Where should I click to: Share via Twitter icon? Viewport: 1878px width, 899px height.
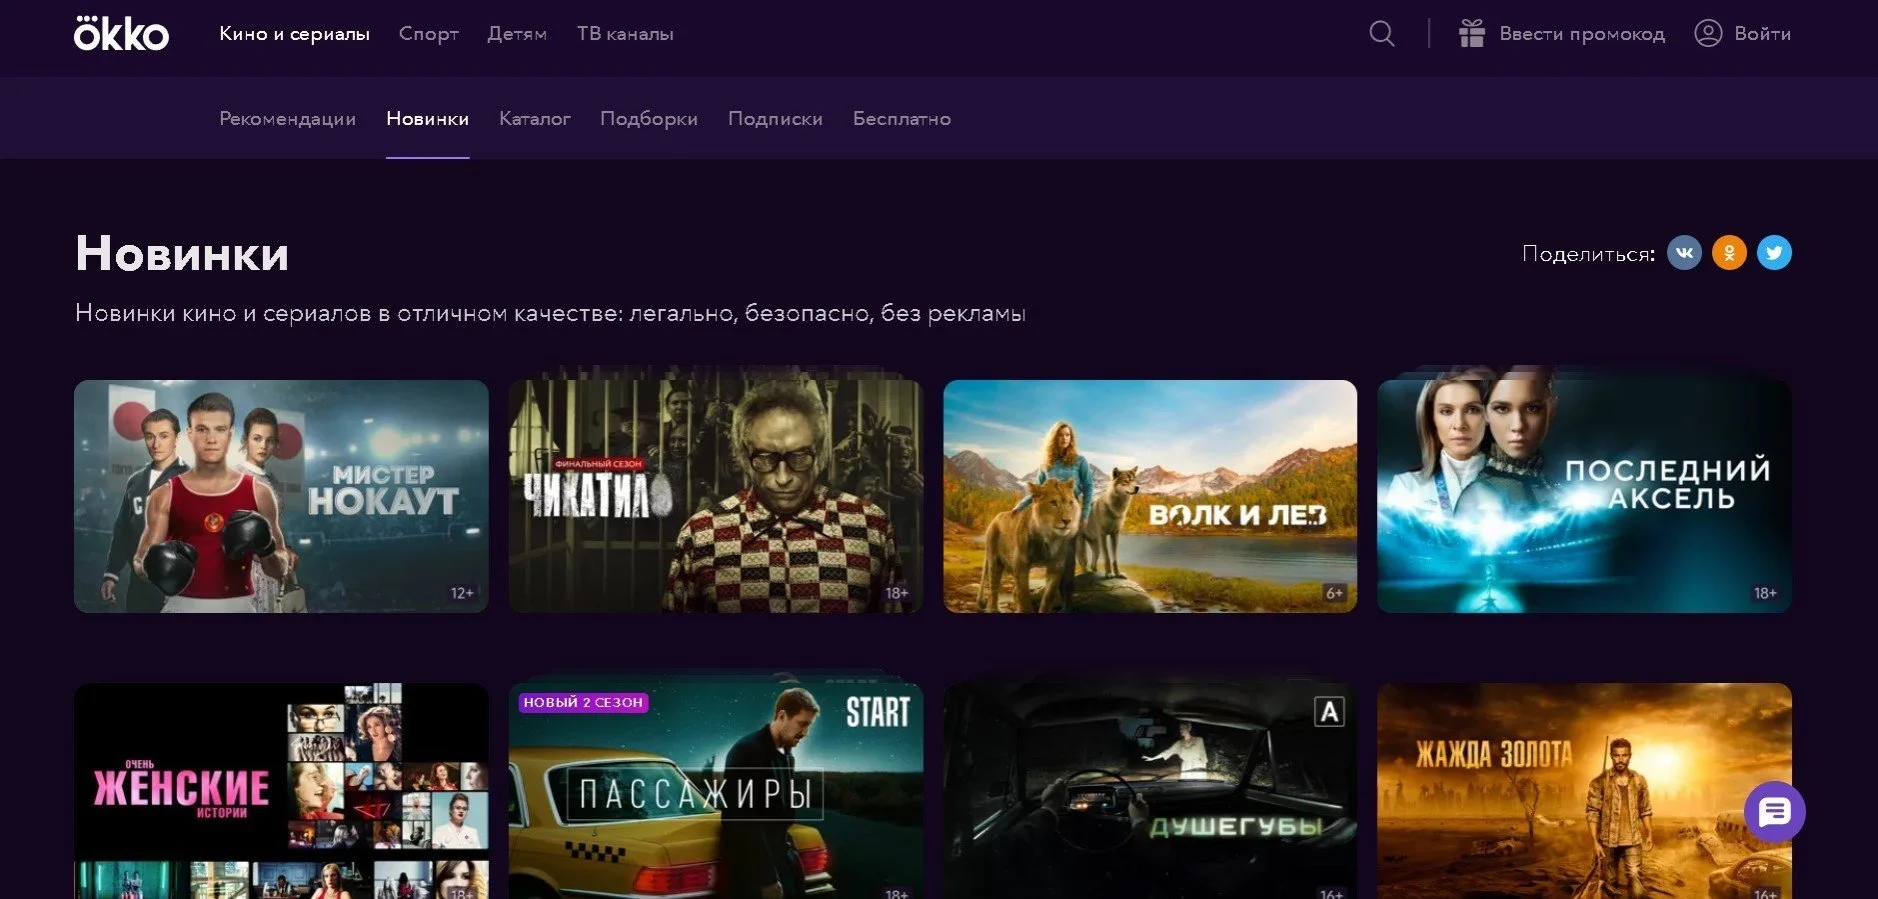tap(1774, 253)
